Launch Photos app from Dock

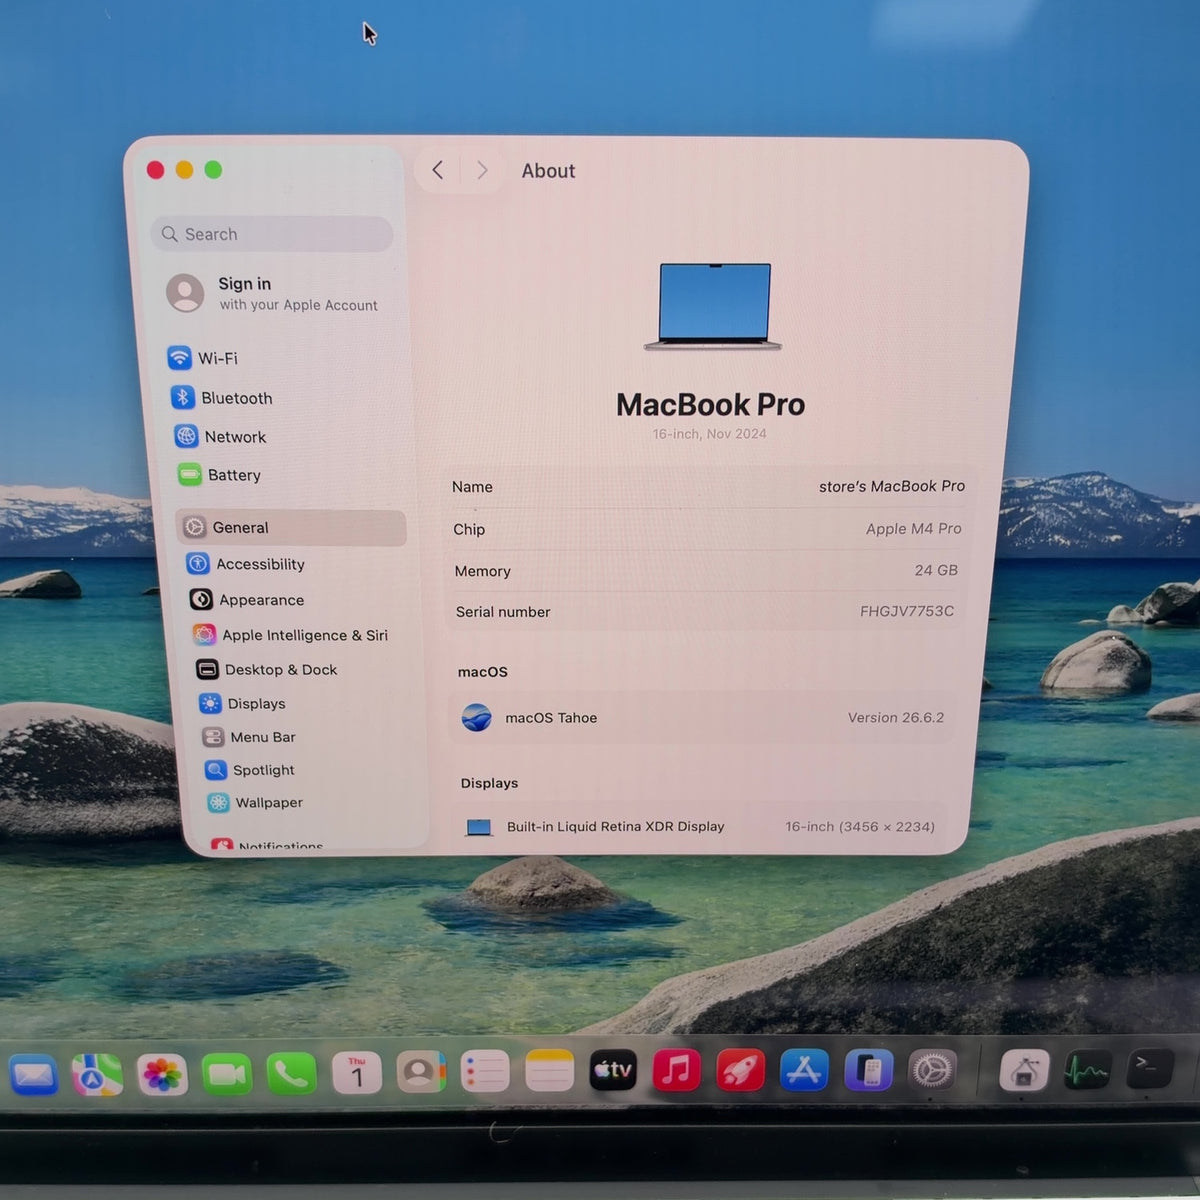(162, 1075)
